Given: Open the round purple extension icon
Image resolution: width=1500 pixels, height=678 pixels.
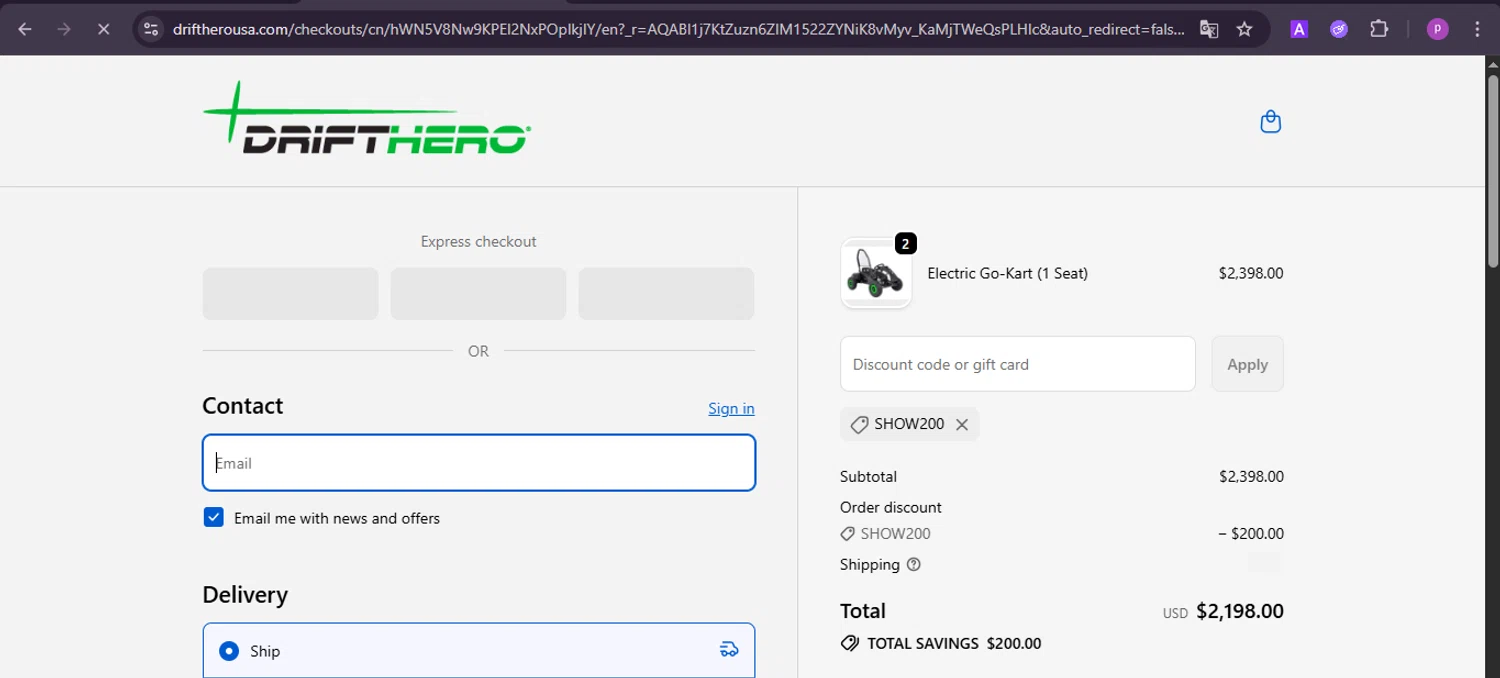Looking at the screenshot, I should click(x=1339, y=29).
